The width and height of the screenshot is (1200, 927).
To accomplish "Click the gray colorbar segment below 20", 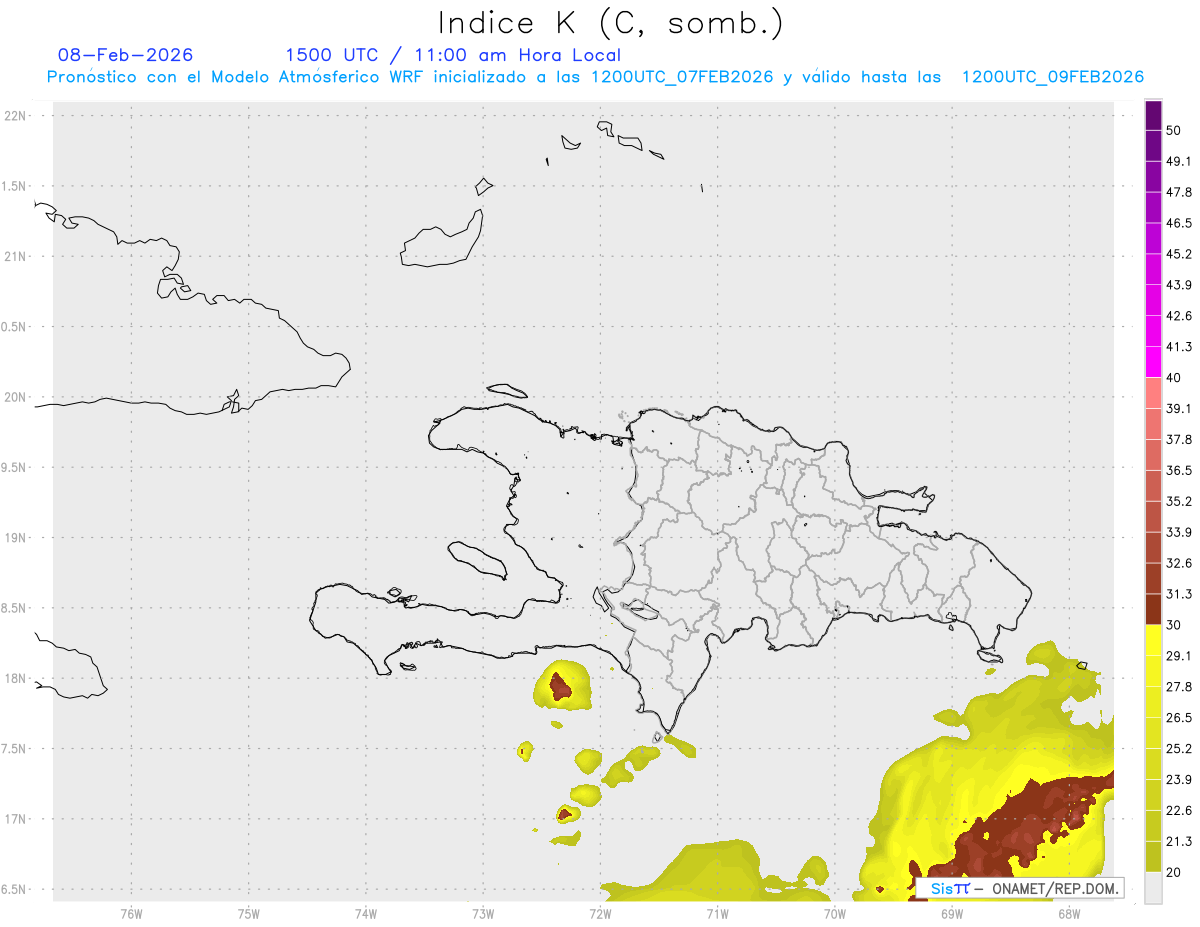I will [x=1153, y=887].
